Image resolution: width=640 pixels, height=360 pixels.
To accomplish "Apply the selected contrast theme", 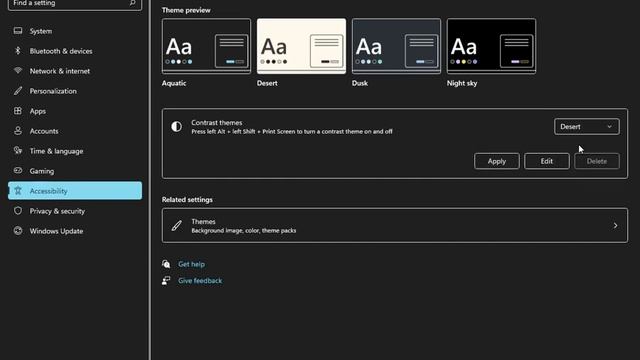I will tap(497, 161).
